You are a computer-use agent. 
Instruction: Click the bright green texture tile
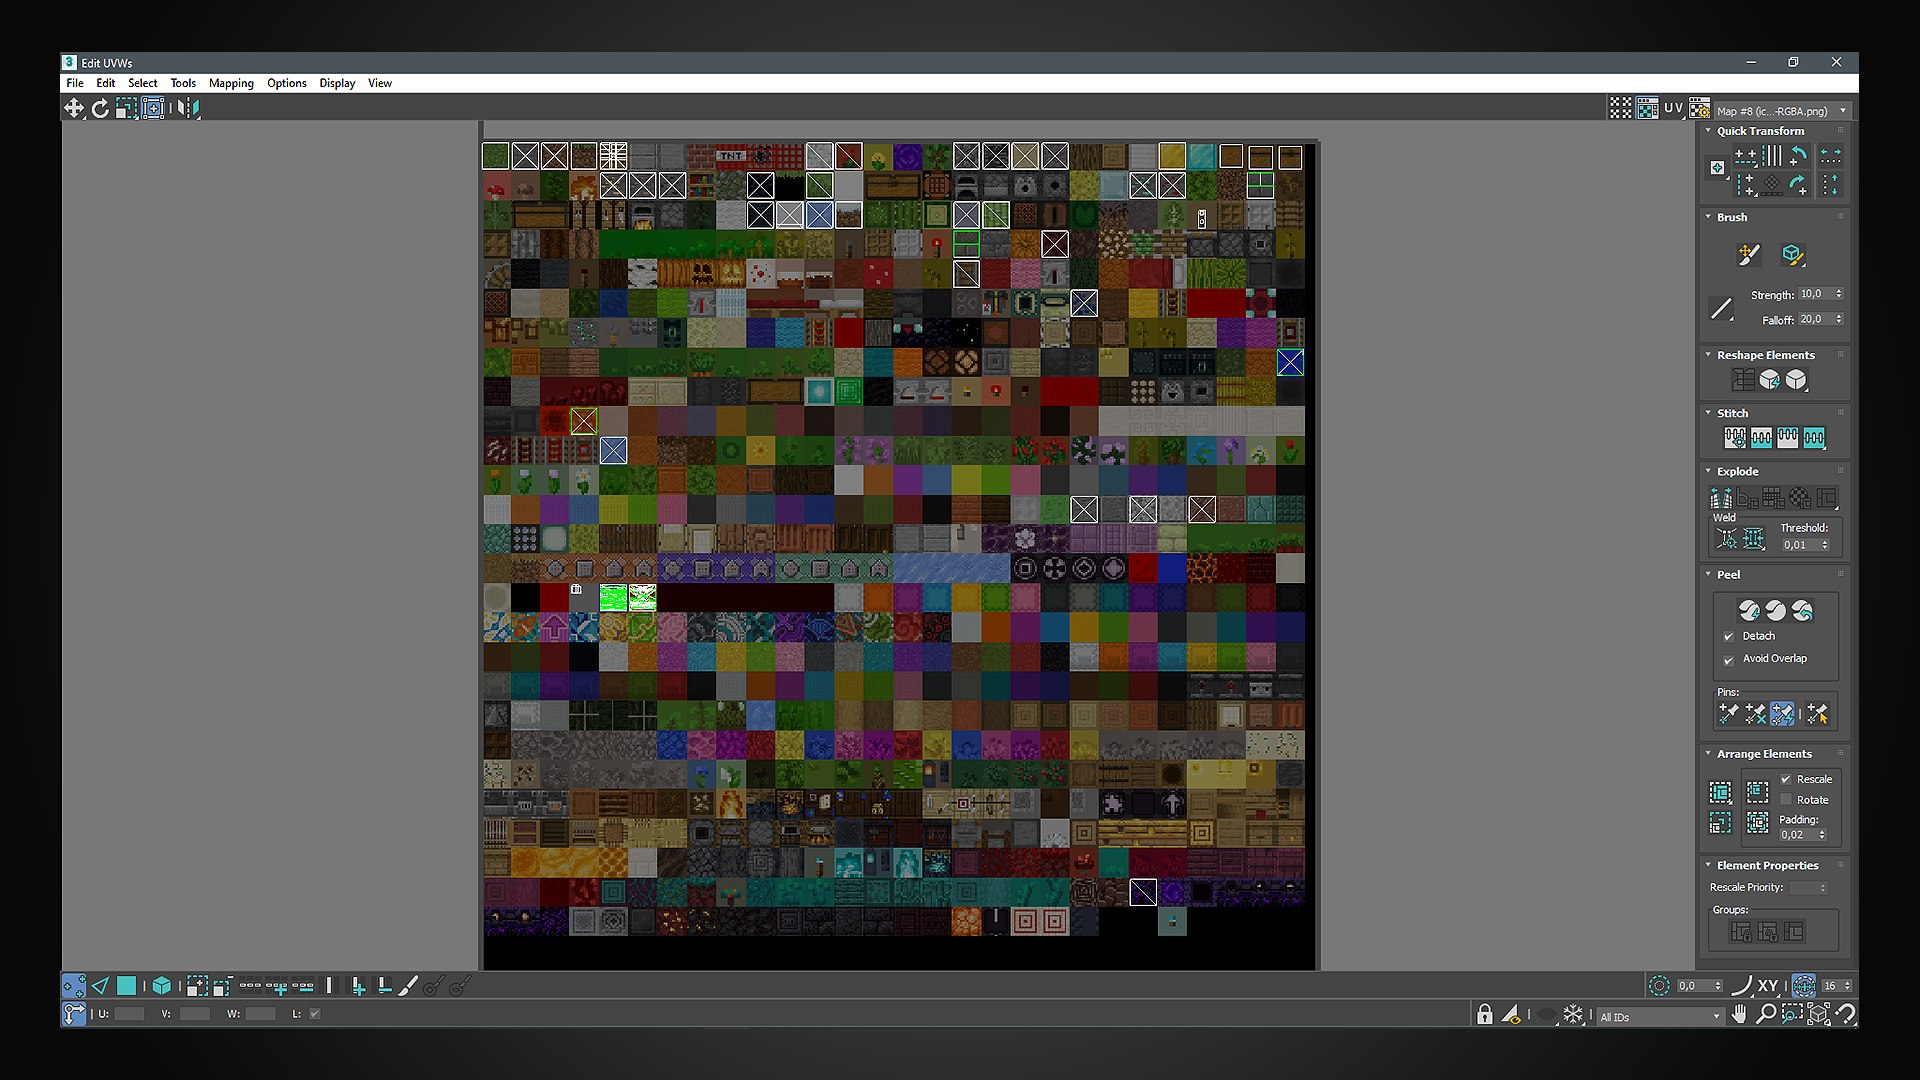pyautogui.click(x=613, y=598)
